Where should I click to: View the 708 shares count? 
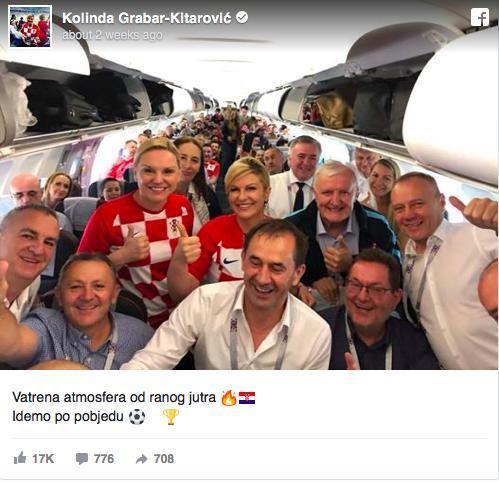[x=164, y=459]
